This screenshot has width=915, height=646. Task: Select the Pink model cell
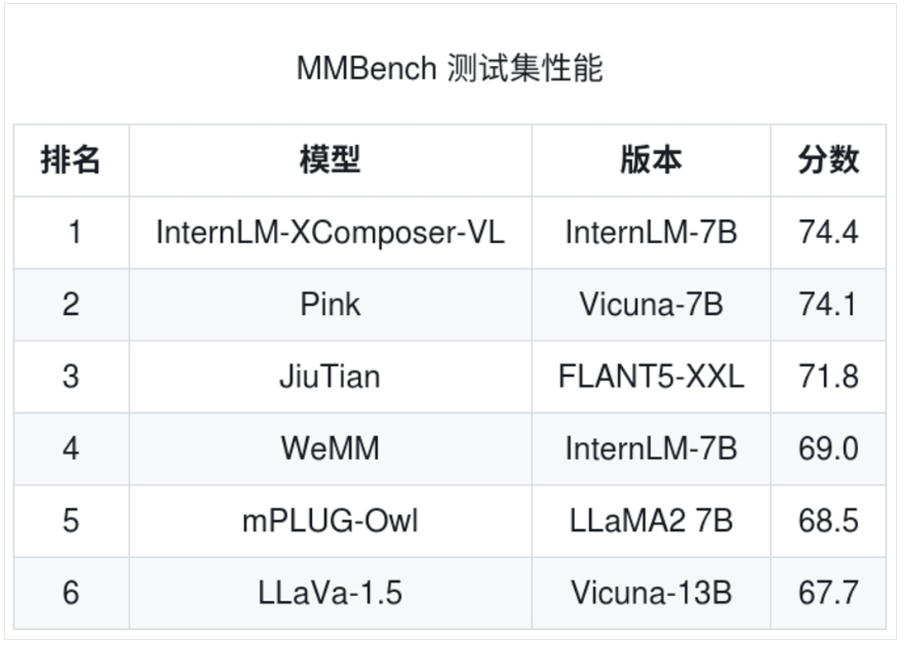pyautogui.click(x=330, y=304)
